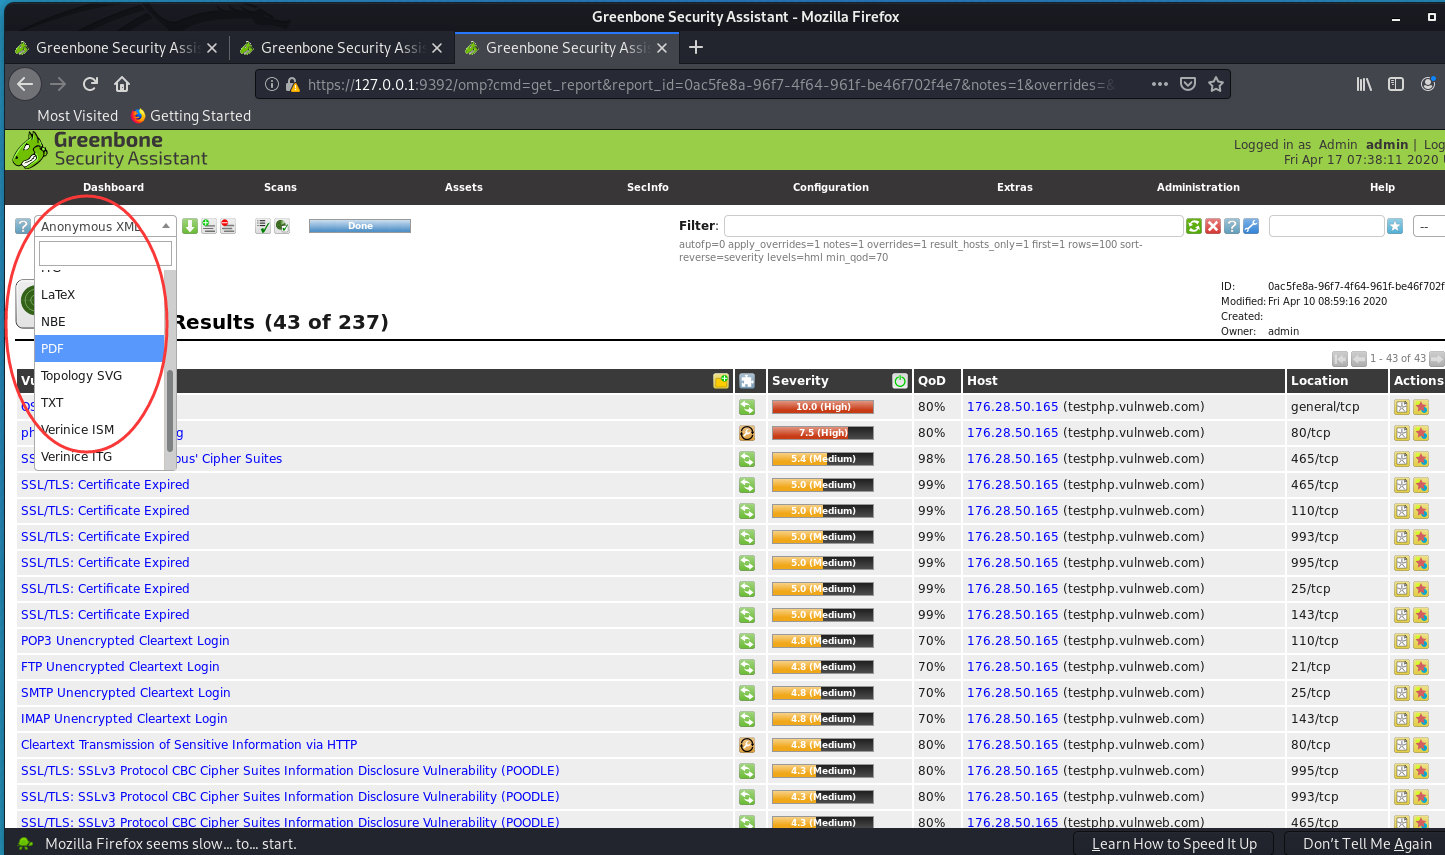Viewport: 1445px width, 855px height.
Task: Open the SecInfo menu
Action: (648, 187)
